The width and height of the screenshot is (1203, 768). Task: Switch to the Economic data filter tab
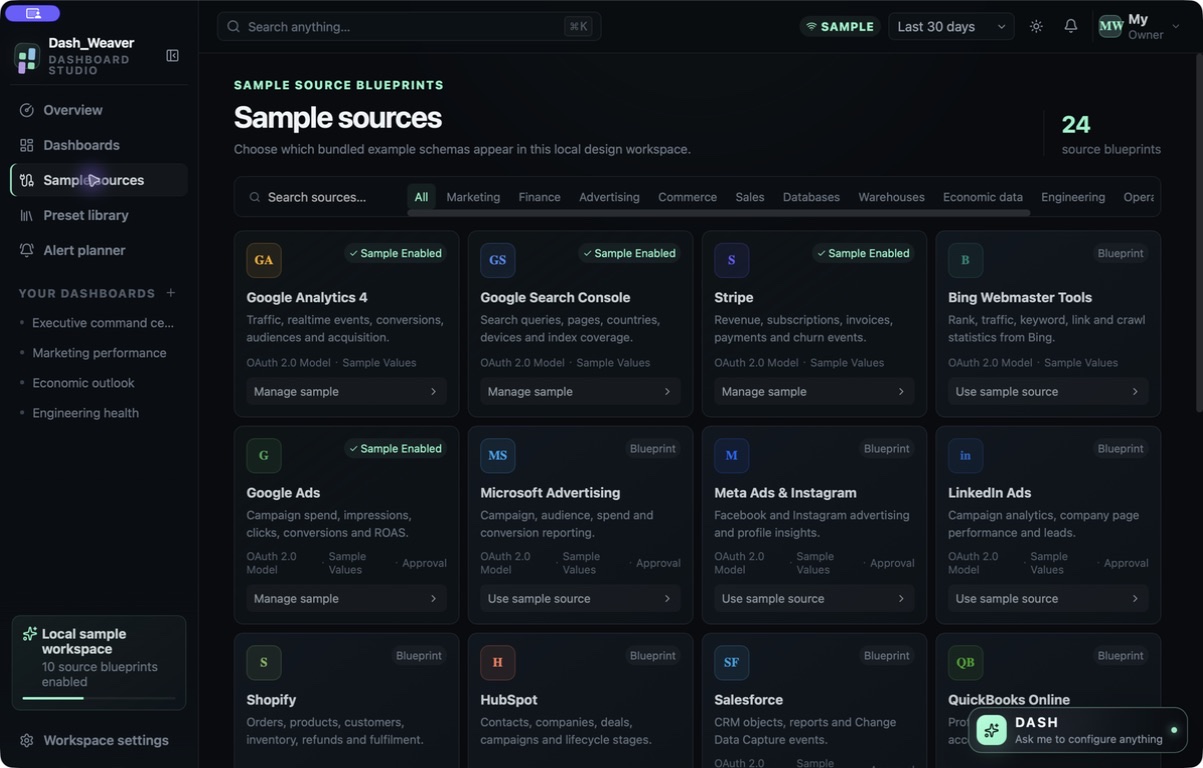click(983, 197)
